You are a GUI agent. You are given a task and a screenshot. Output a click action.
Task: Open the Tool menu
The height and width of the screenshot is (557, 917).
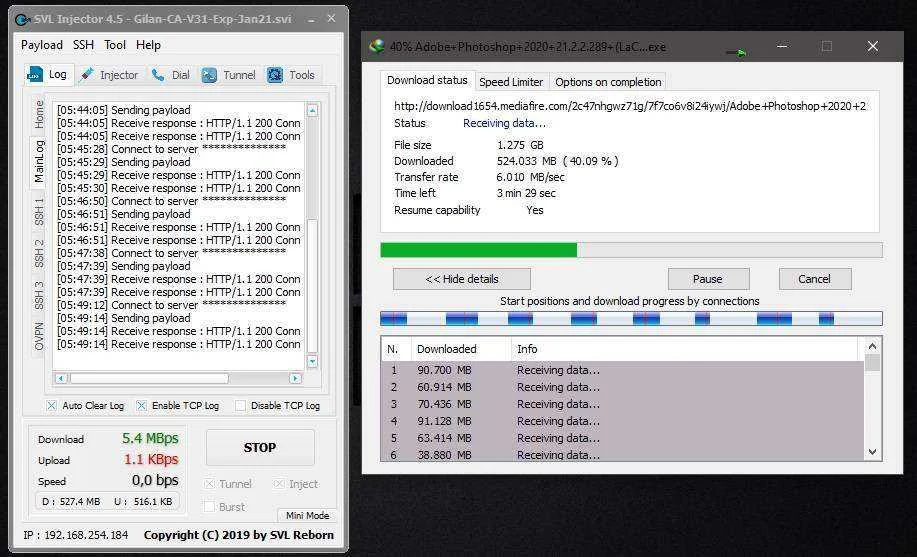click(115, 45)
